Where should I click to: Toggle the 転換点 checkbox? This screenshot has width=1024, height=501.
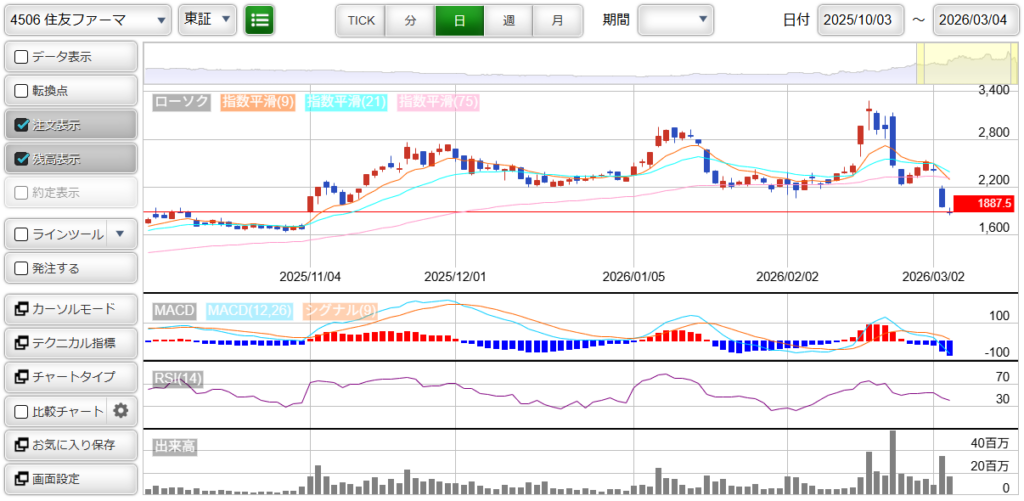(x=22, y=91)
